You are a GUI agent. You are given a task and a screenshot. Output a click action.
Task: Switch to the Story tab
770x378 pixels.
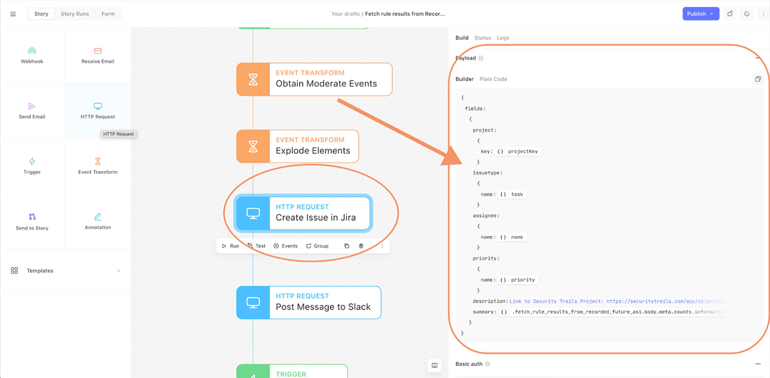tap(41, 14)
